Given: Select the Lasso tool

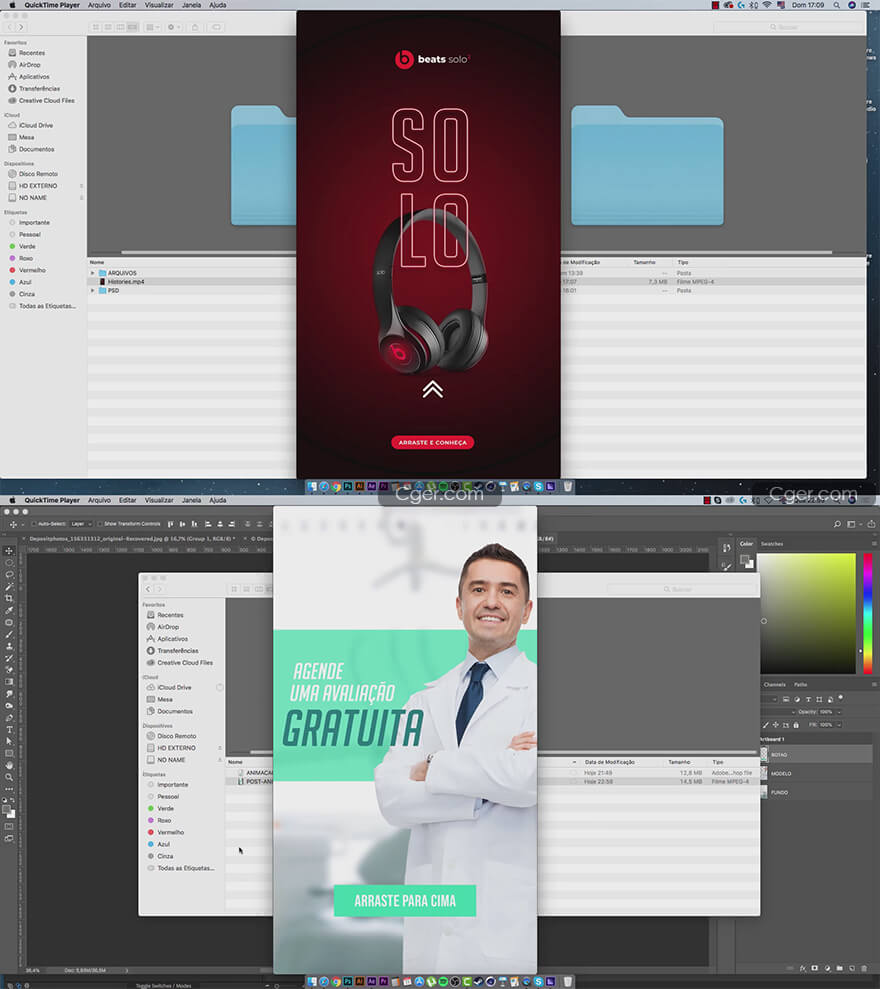Looking at the screenshot, I should point(9,575).
